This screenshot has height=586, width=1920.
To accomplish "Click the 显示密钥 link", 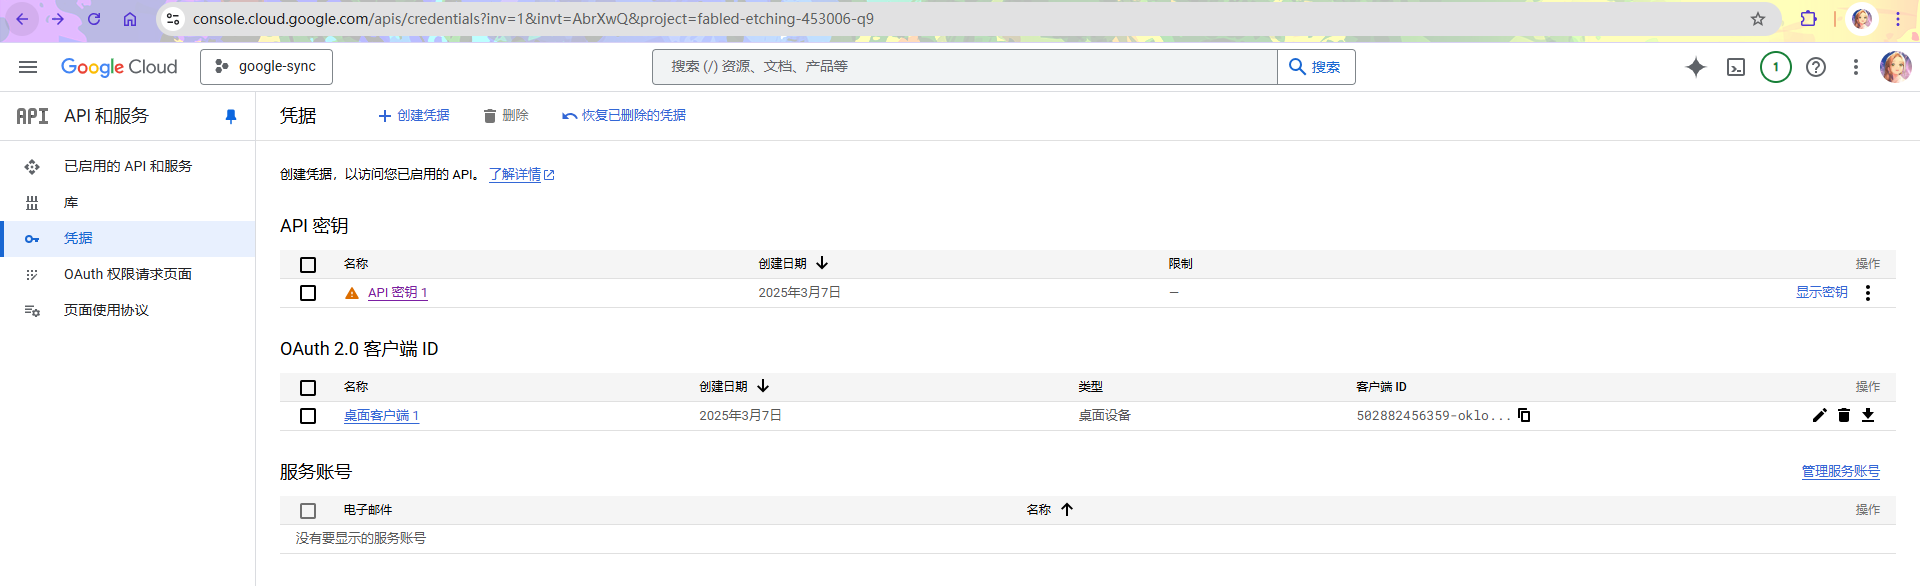I will click(1822, 292).
